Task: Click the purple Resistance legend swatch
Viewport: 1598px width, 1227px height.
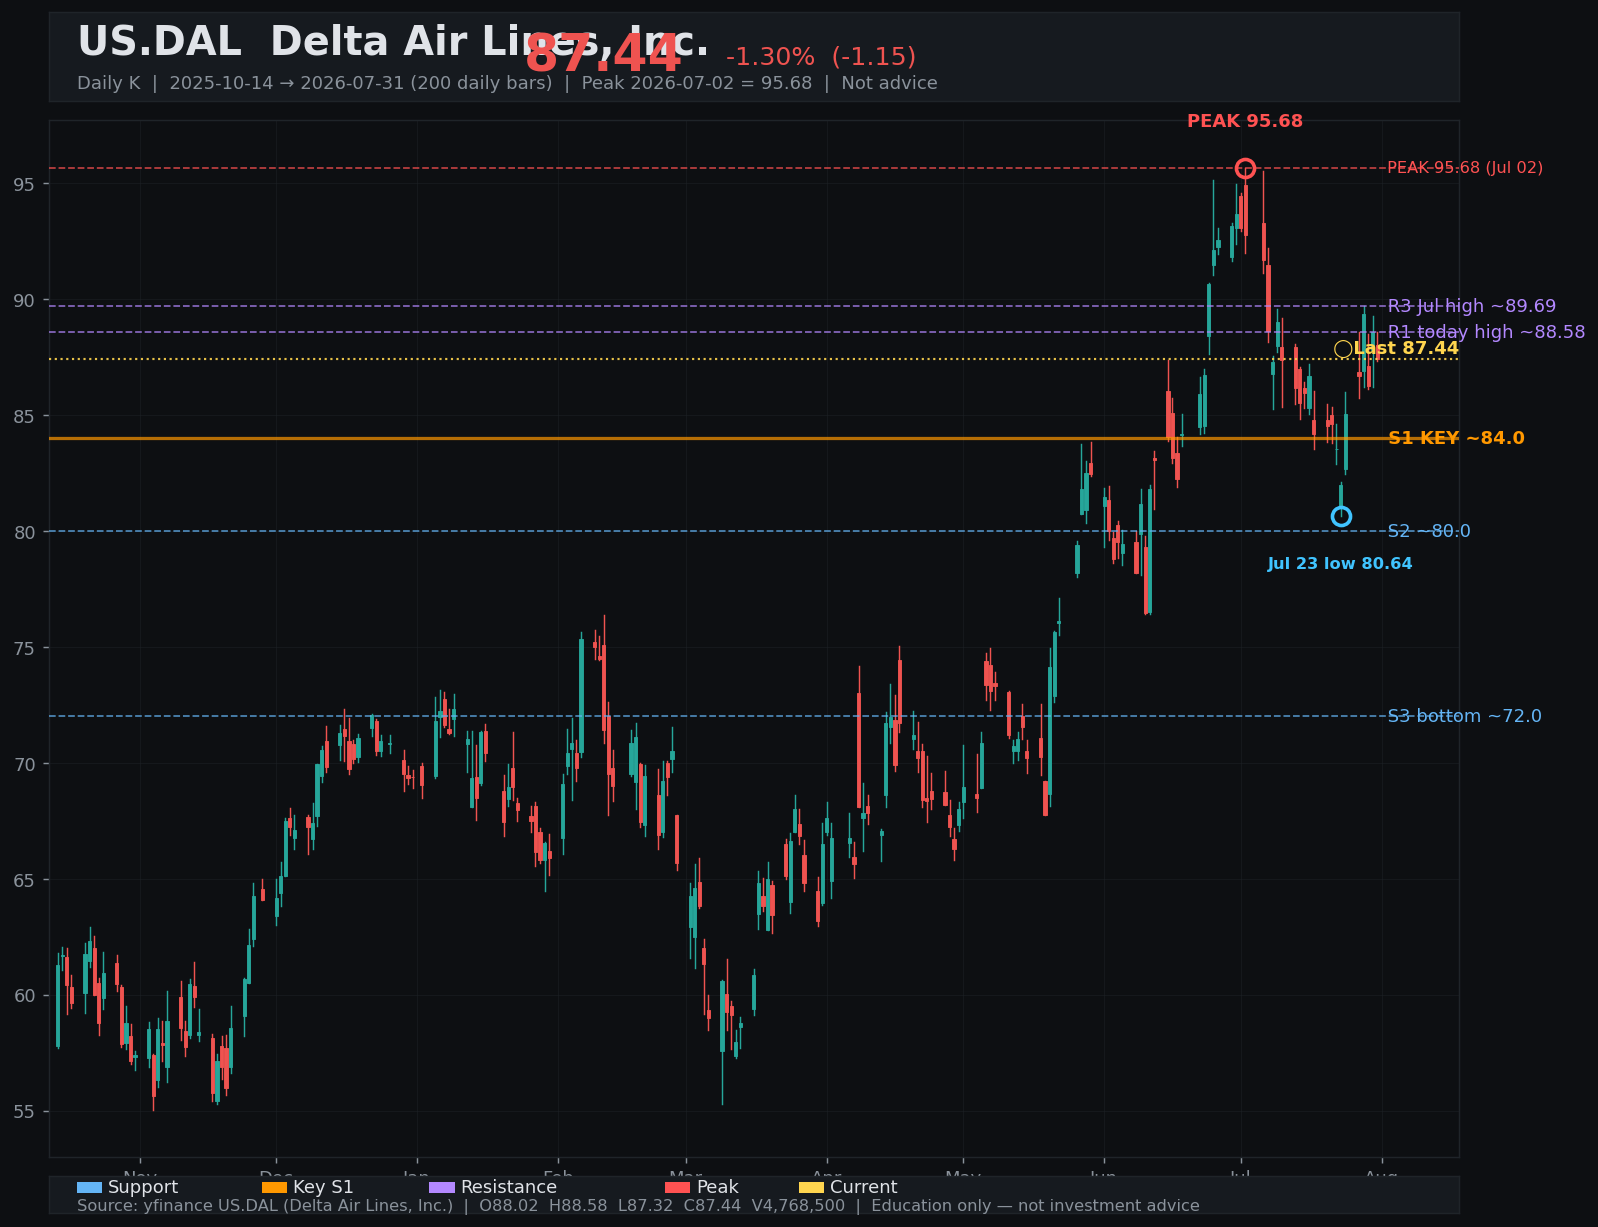Action: click(x=442, y=1187)
